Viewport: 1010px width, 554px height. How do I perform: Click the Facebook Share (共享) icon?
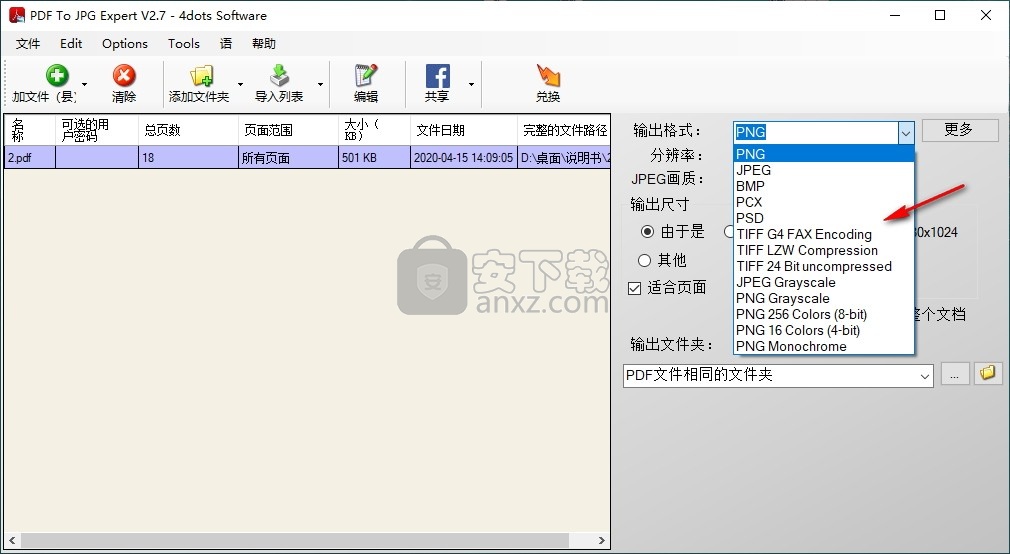click(x=437, y=76)
